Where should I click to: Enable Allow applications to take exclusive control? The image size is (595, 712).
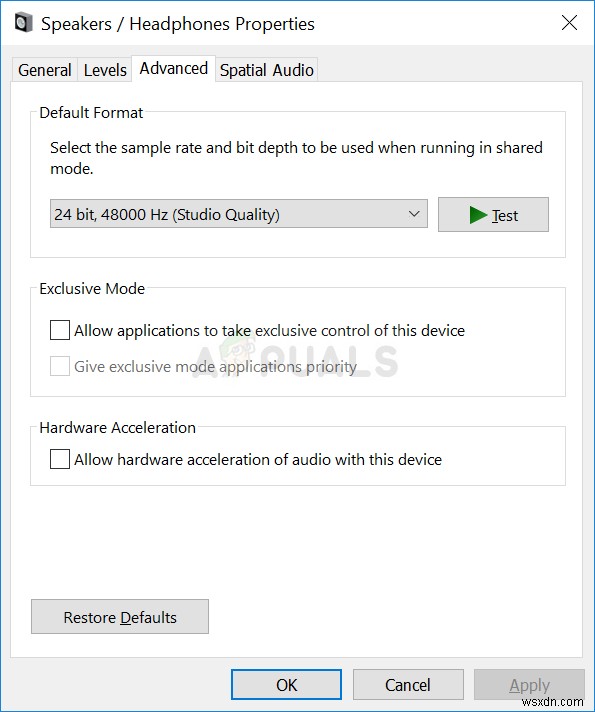(x=60, y=330)
